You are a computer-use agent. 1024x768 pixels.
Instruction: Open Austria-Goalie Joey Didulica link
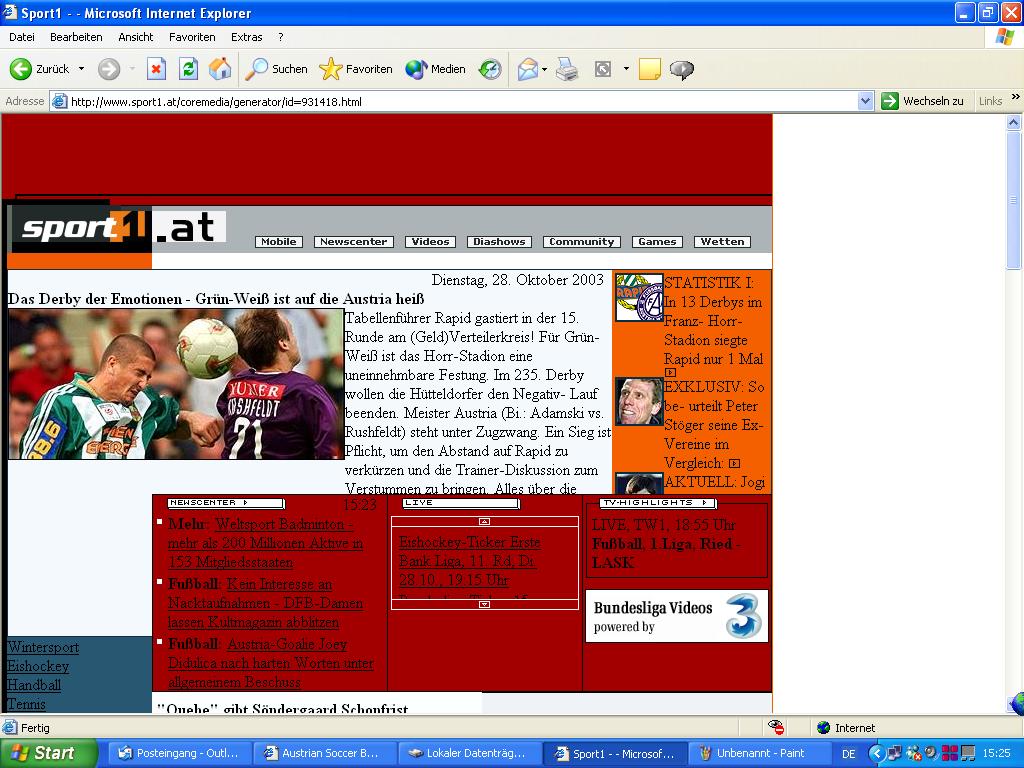pyautogui.click(x=270, y=663)
